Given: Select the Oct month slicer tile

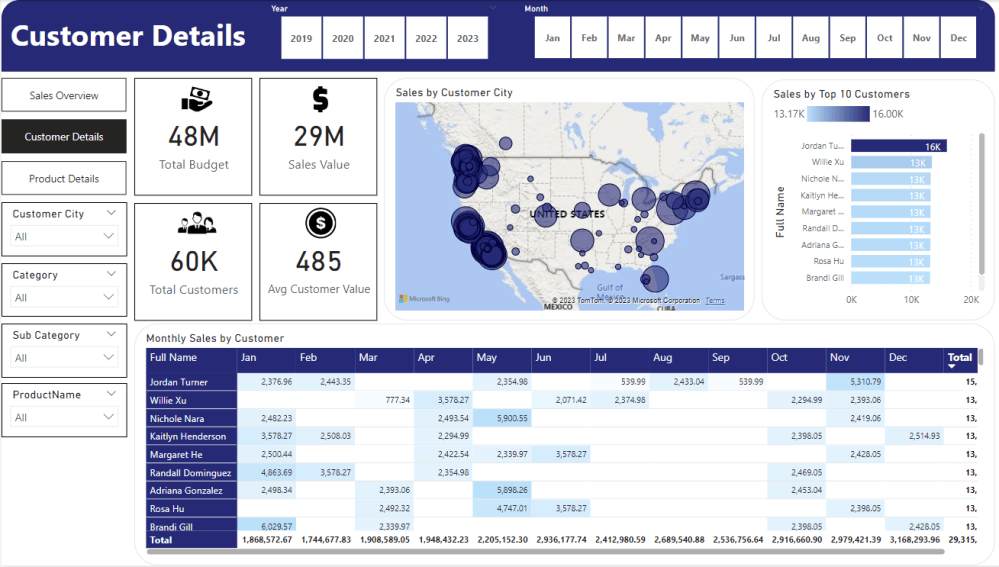Looking at the screenshot, I should pos(885,38).
